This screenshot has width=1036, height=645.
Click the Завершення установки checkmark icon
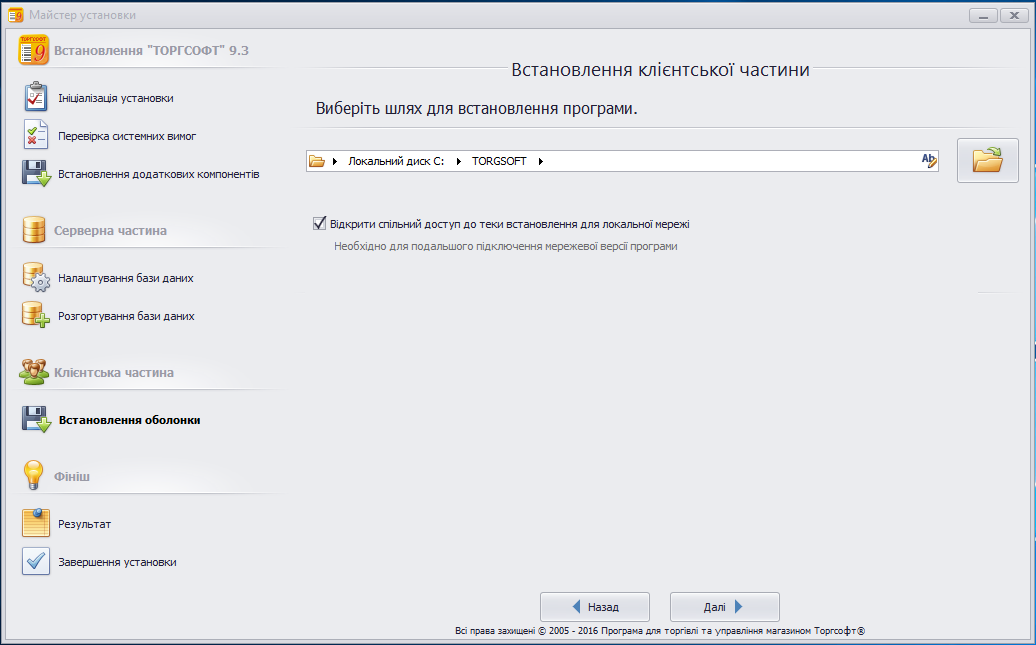36,562
